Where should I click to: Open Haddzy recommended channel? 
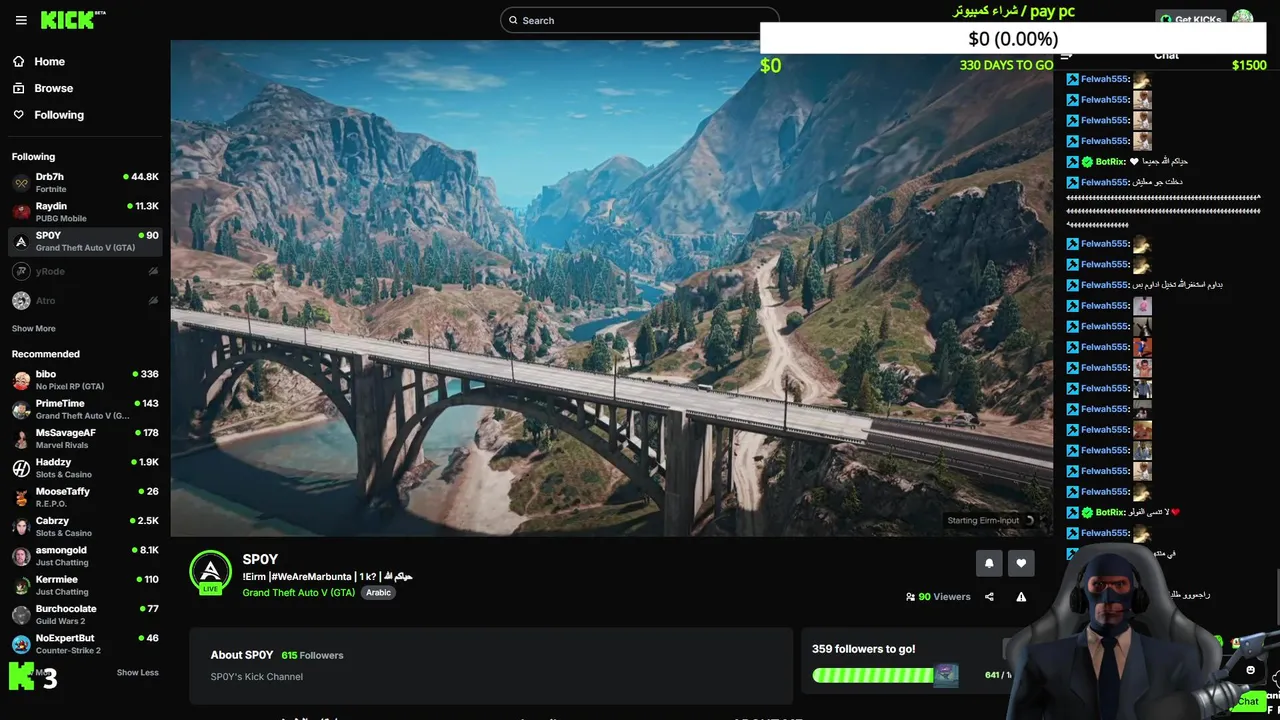85,468
